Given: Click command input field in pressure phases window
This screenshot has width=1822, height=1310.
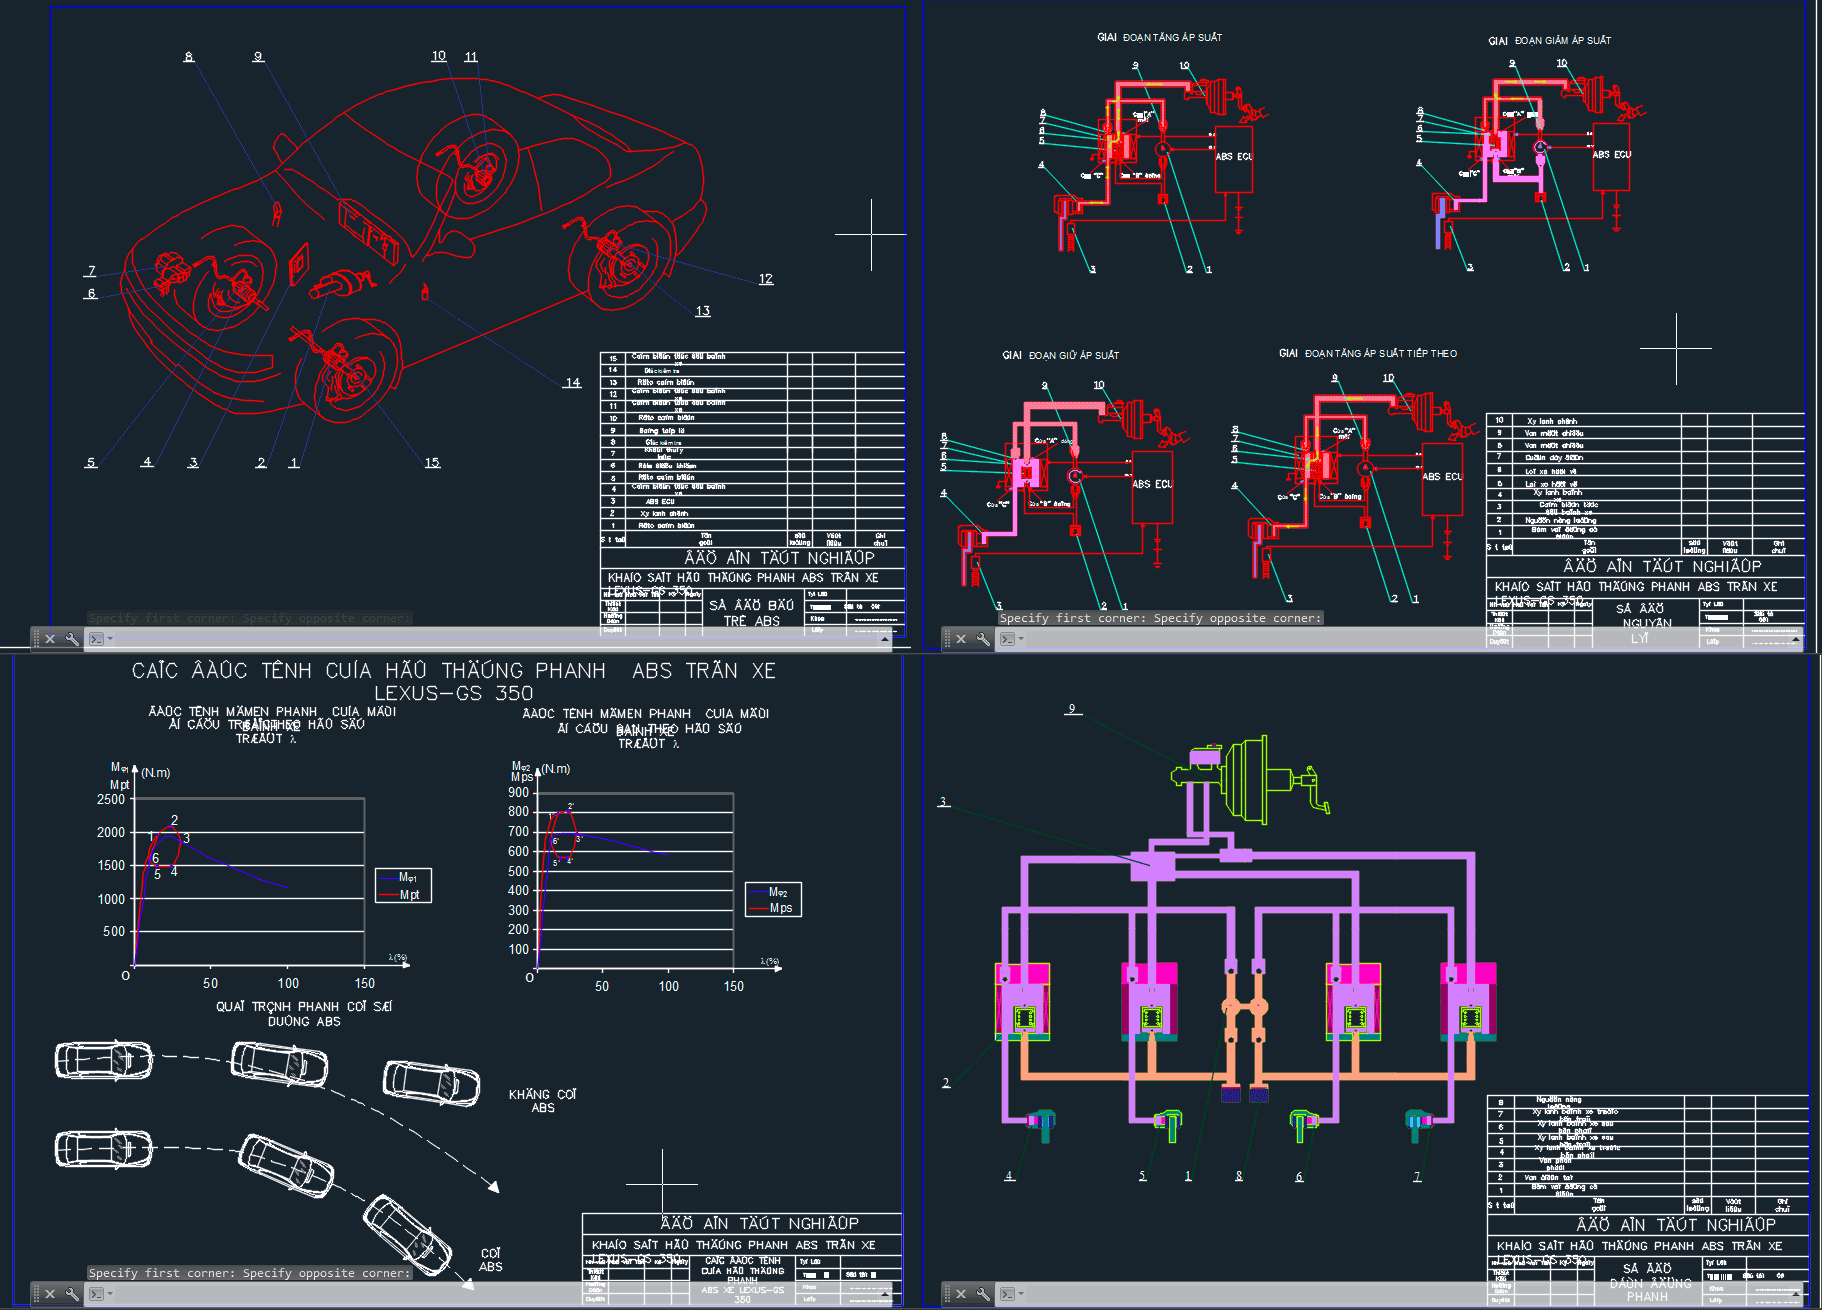Looking at the screenshot, I should click(x=1408, y=639).
